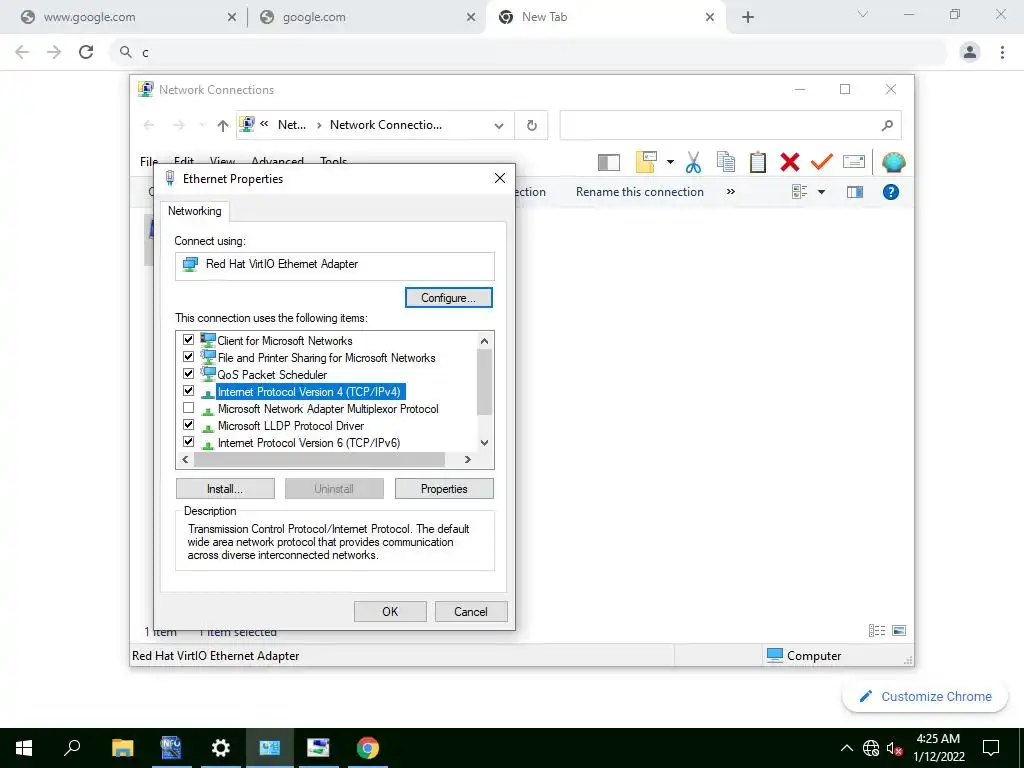Screen dimensions: 1024x768
Task: Open the view options dropdown arrow
Action: coord(822,192)
